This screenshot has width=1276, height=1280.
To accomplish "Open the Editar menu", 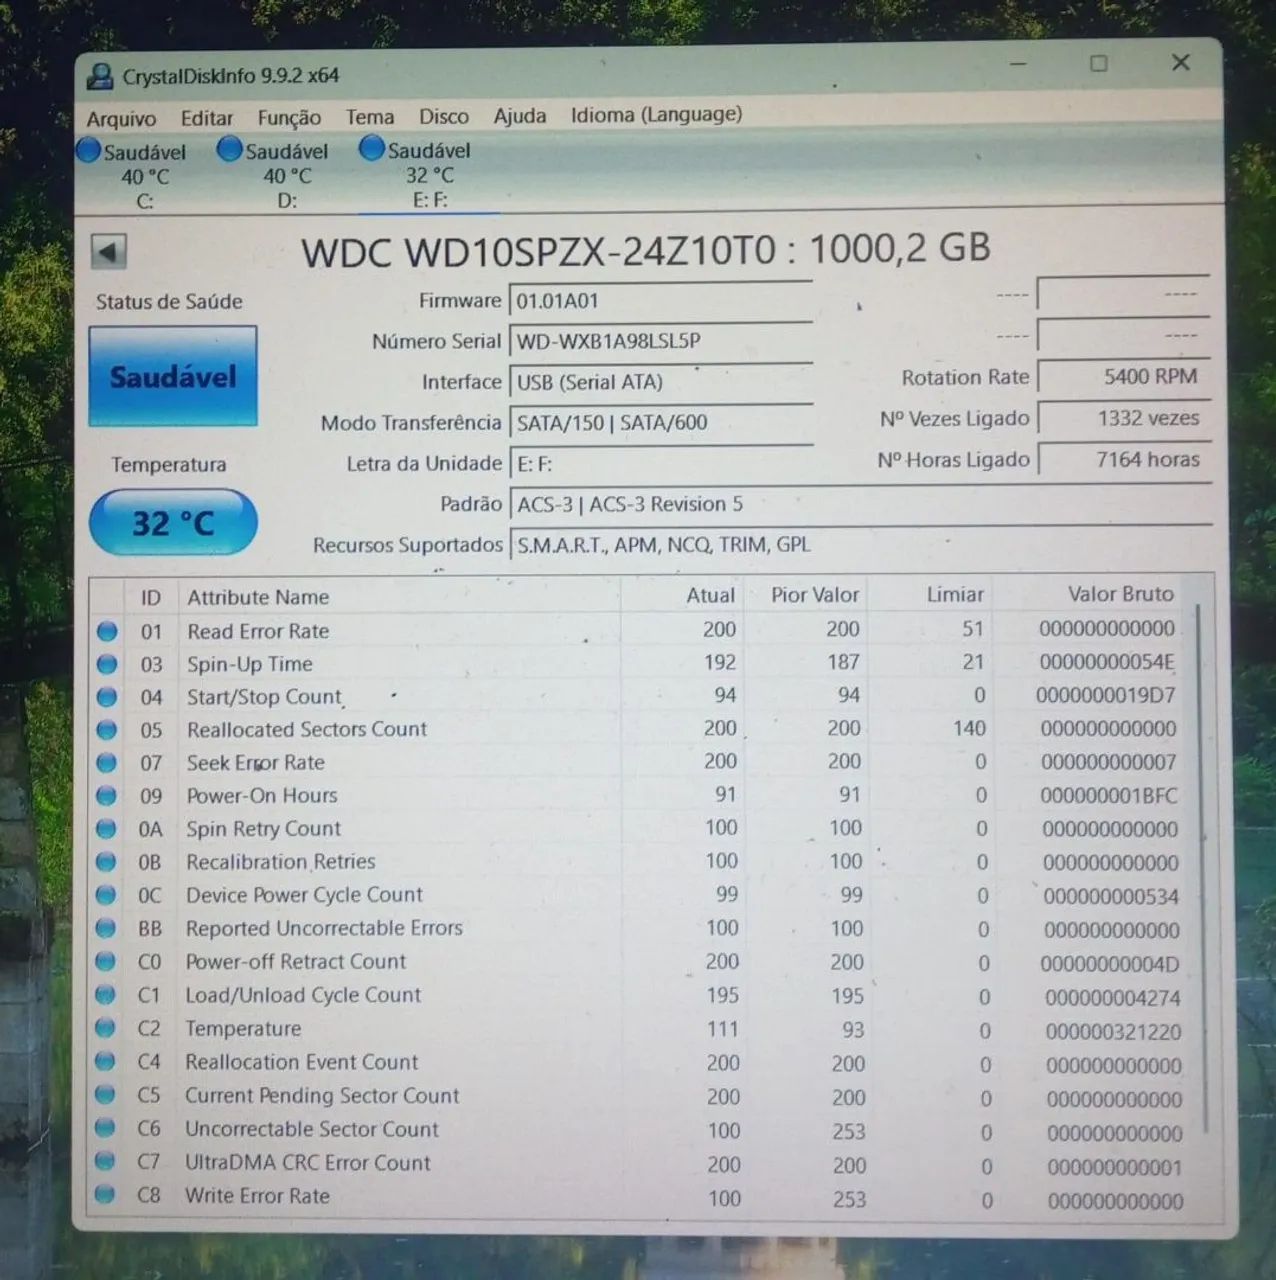I will click(x=207, y=118).
